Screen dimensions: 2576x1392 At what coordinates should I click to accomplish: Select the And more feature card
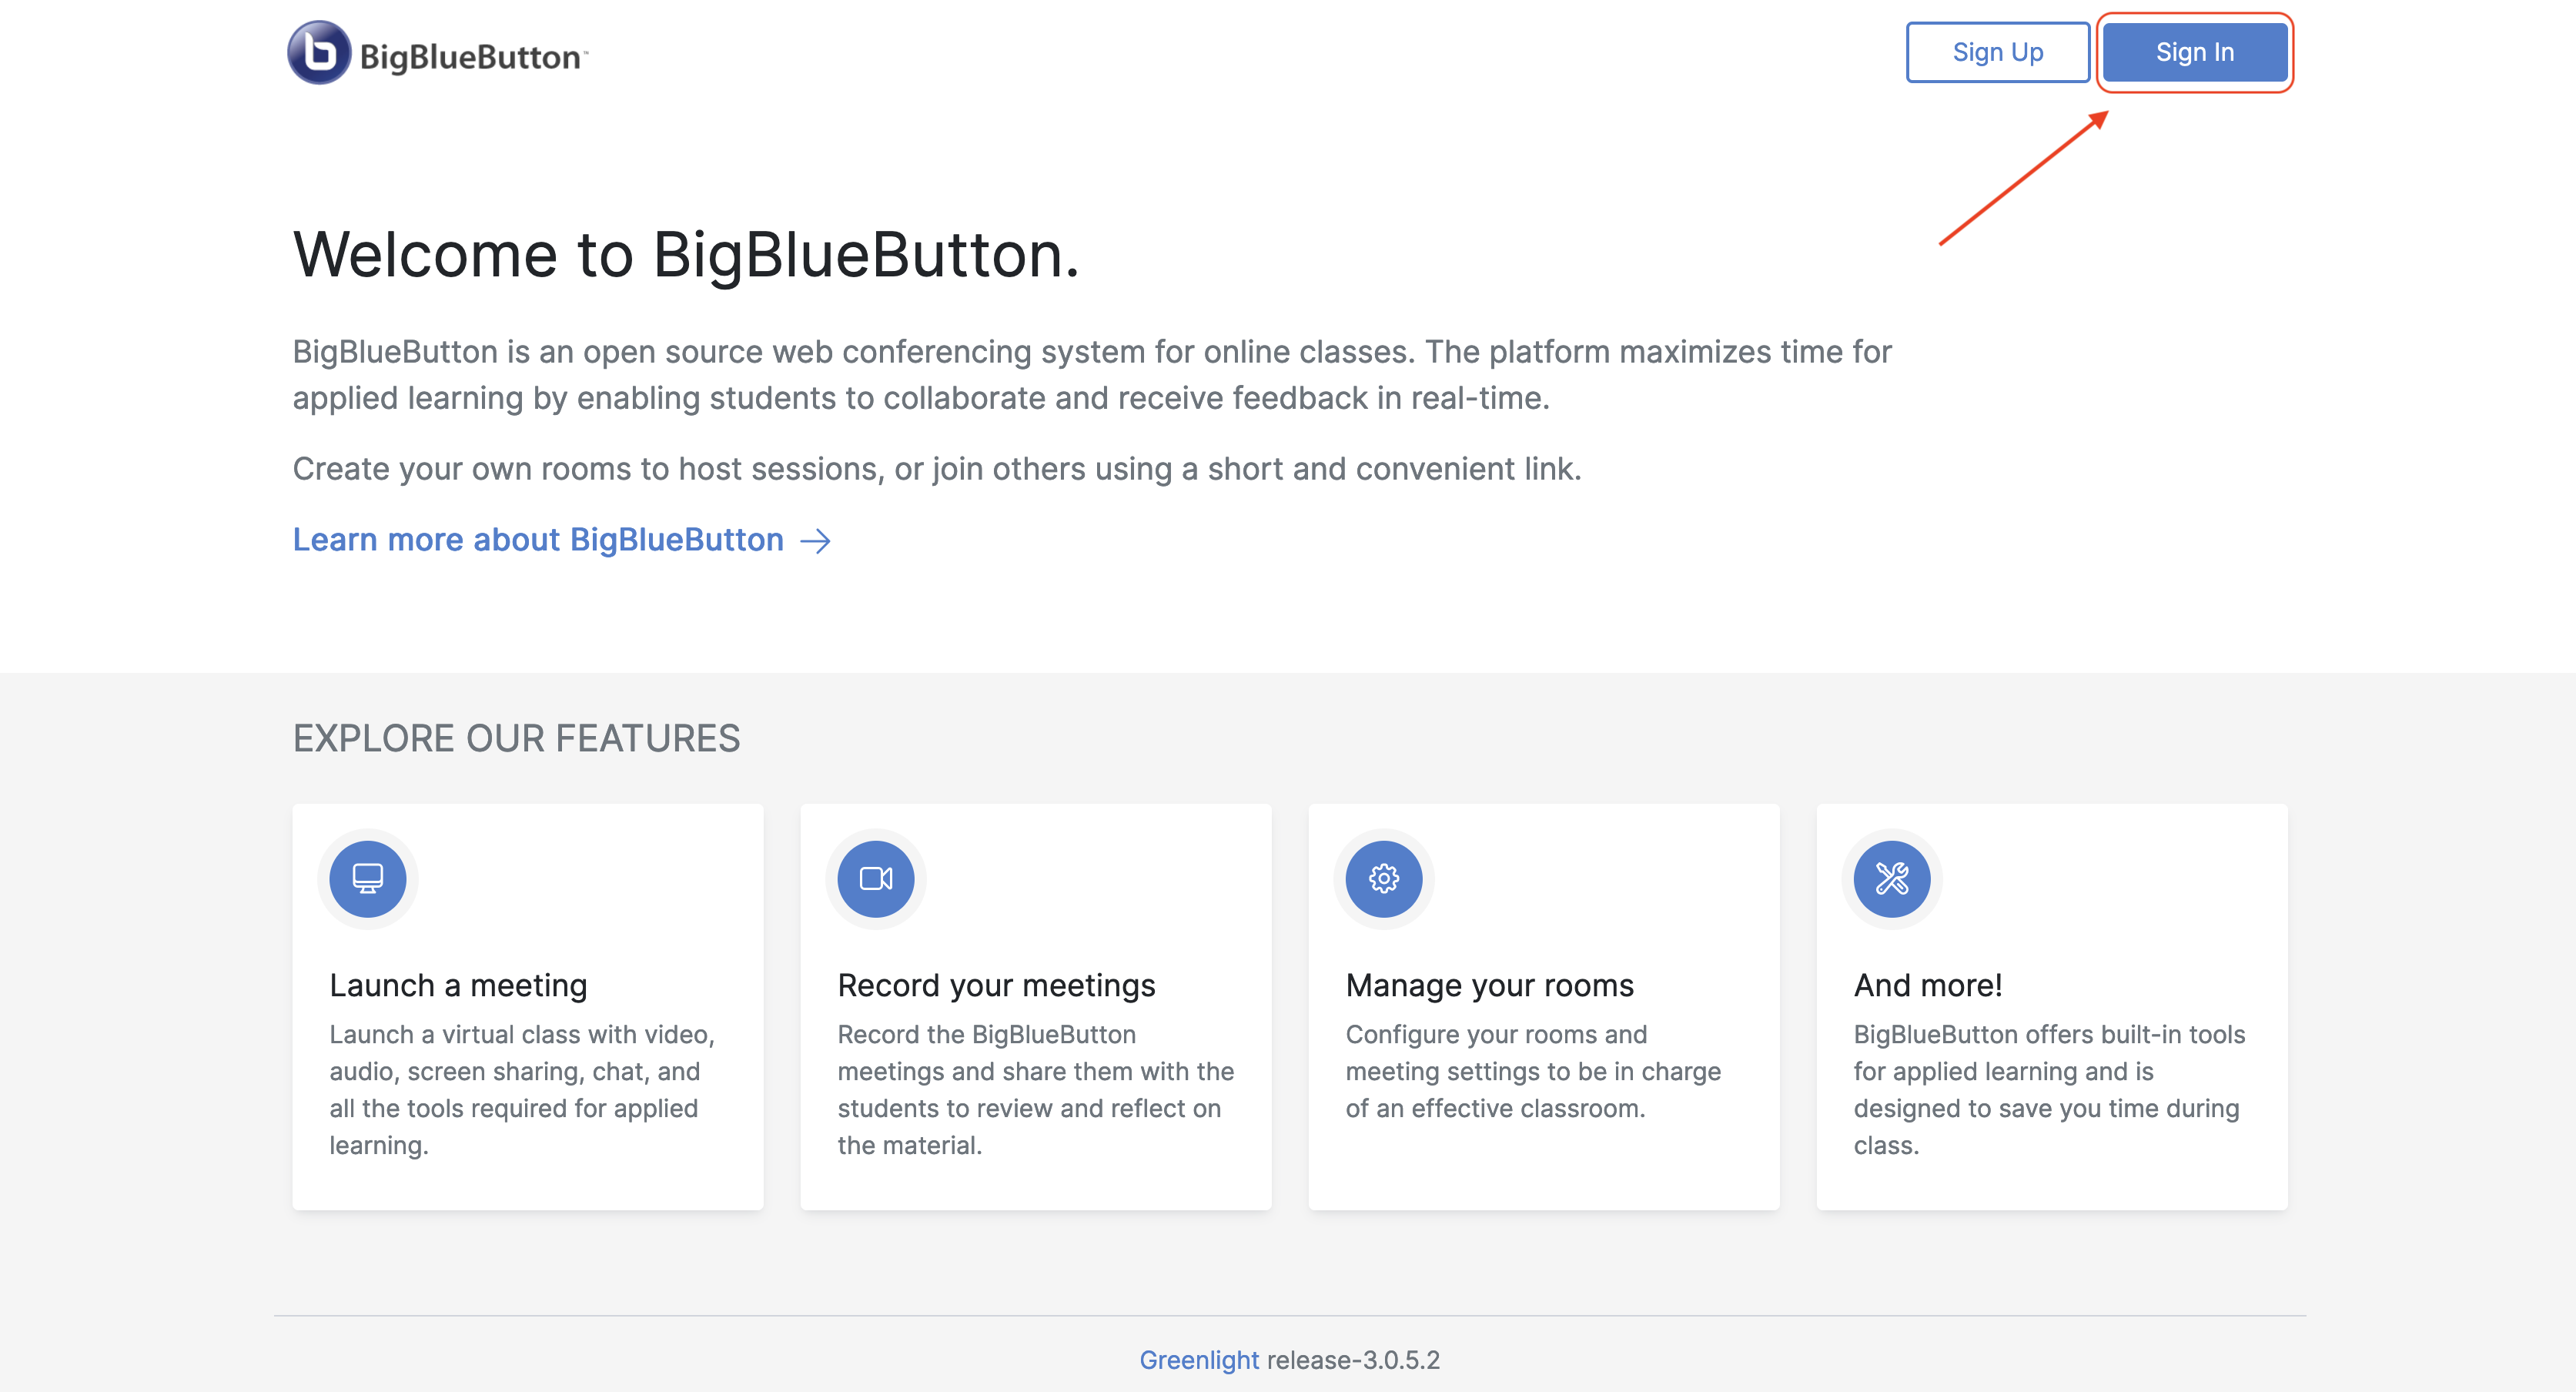(x=2052, y=1005)
